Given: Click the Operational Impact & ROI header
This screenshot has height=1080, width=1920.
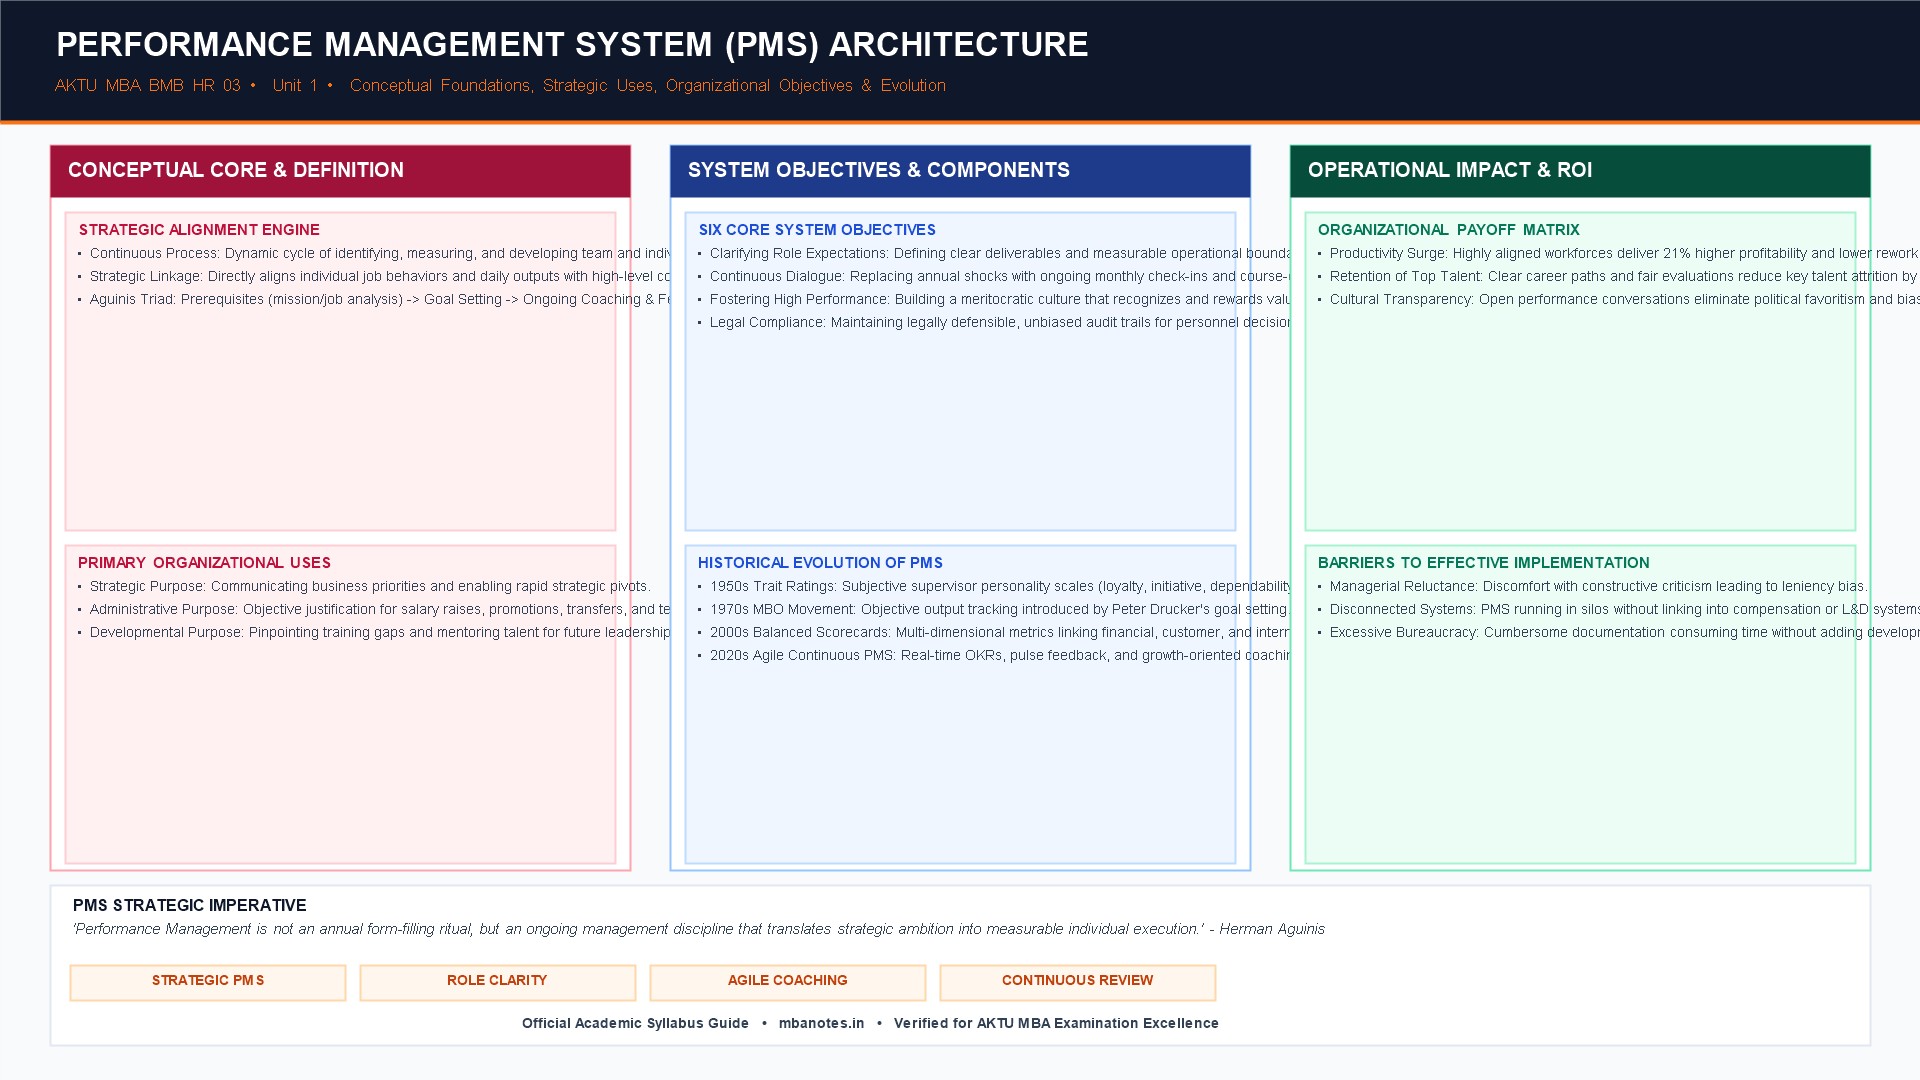Looking at the screenshot, I should (x=1580, y=171).
